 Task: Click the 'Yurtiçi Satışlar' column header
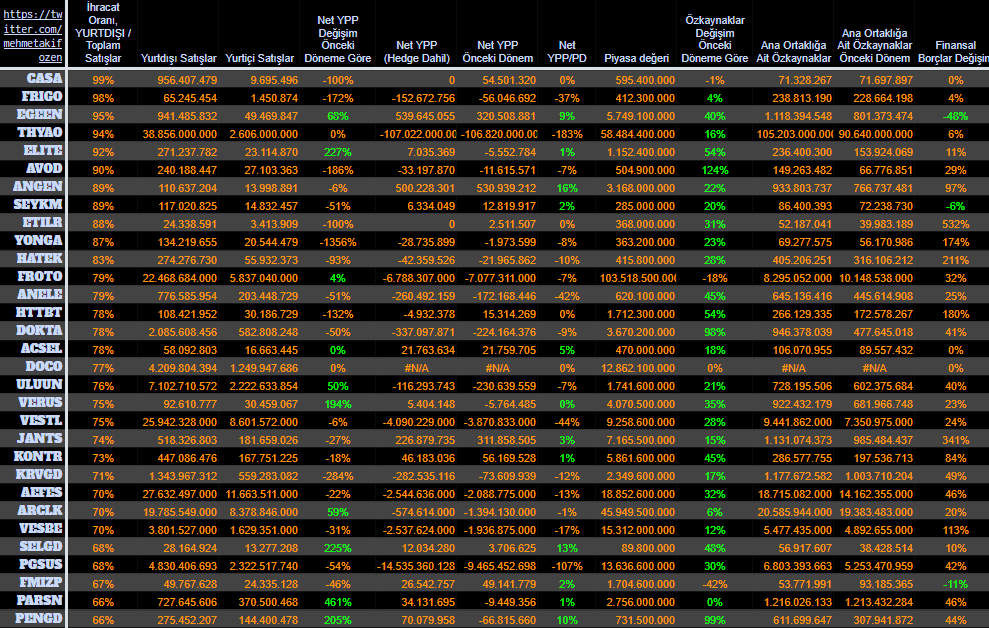(259, 59)
